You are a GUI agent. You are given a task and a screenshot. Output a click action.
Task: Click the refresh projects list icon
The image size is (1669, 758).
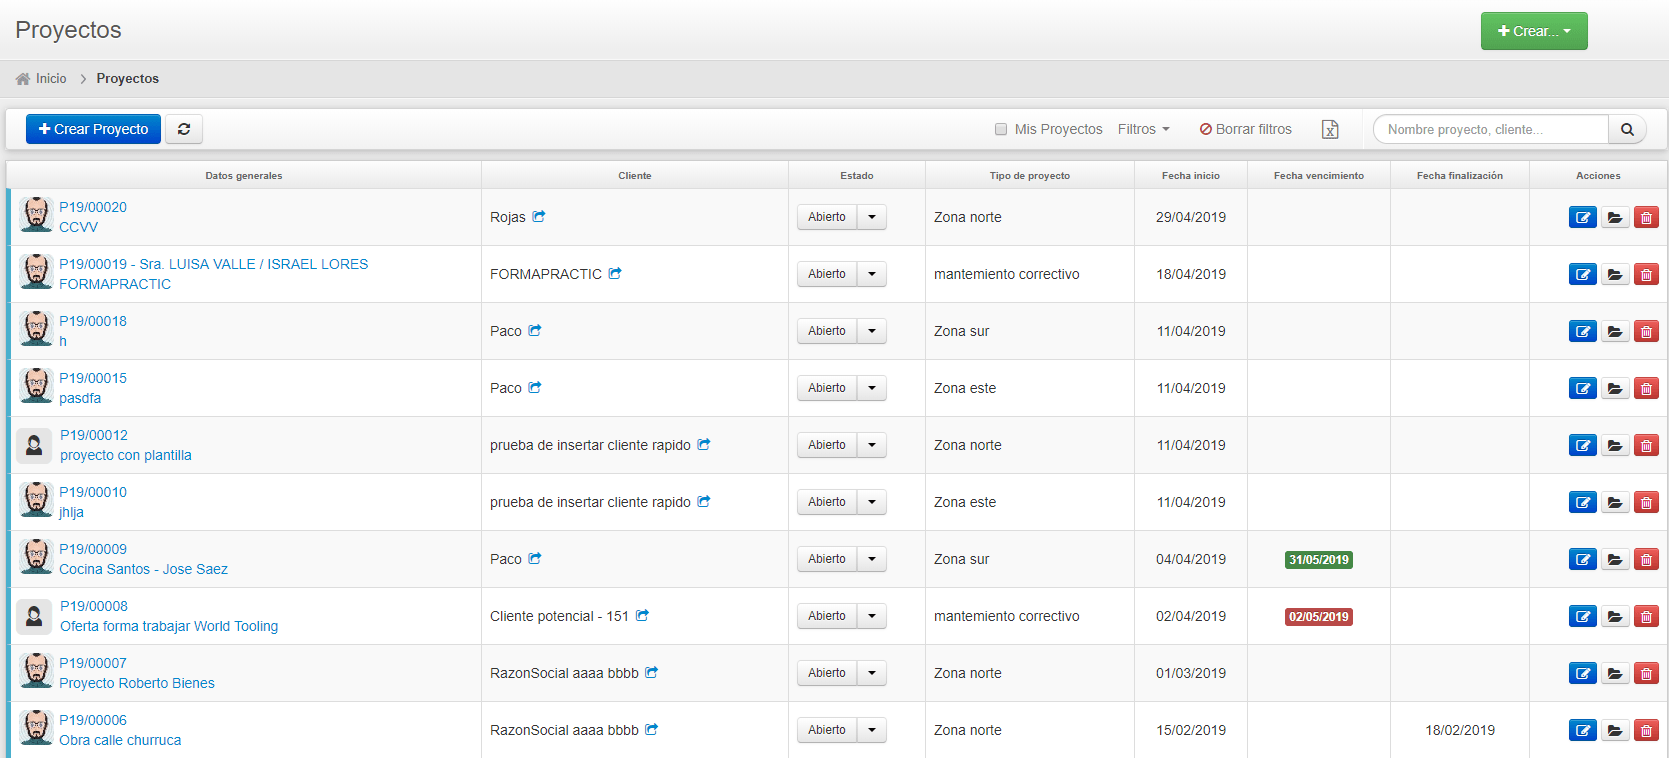184,129
